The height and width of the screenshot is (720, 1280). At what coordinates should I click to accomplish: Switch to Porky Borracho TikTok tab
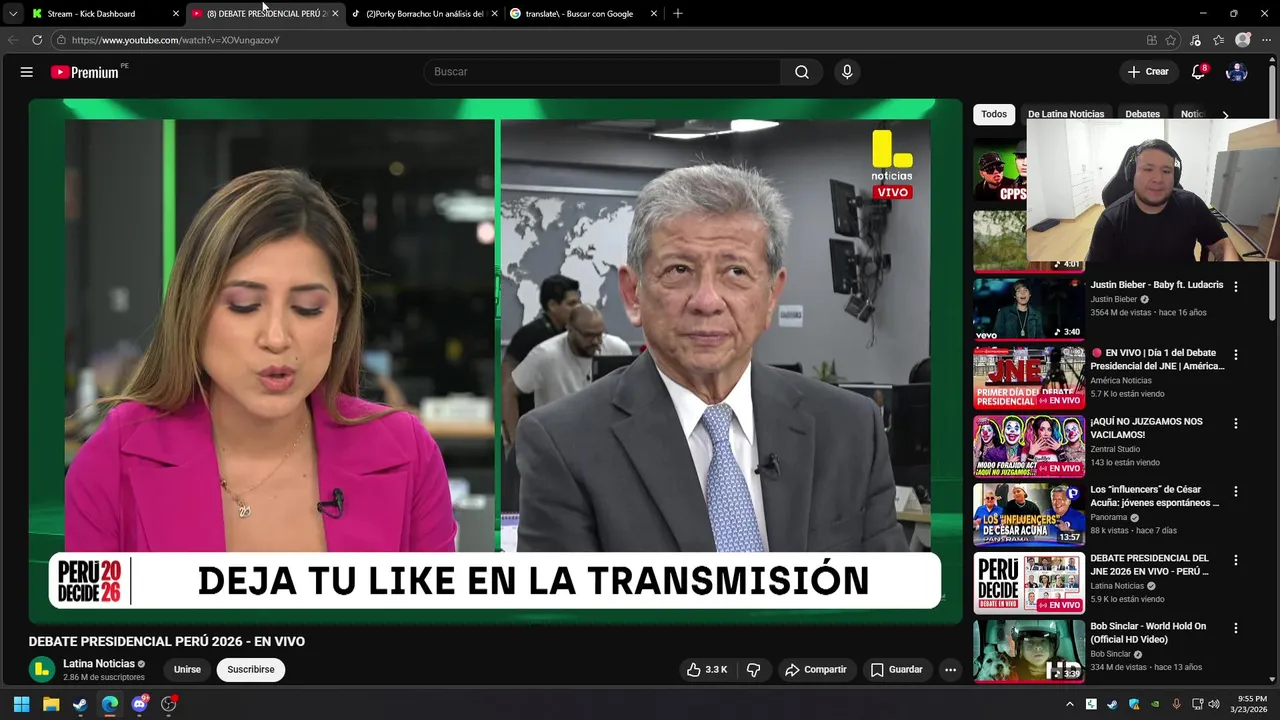[x=425, y=14]
